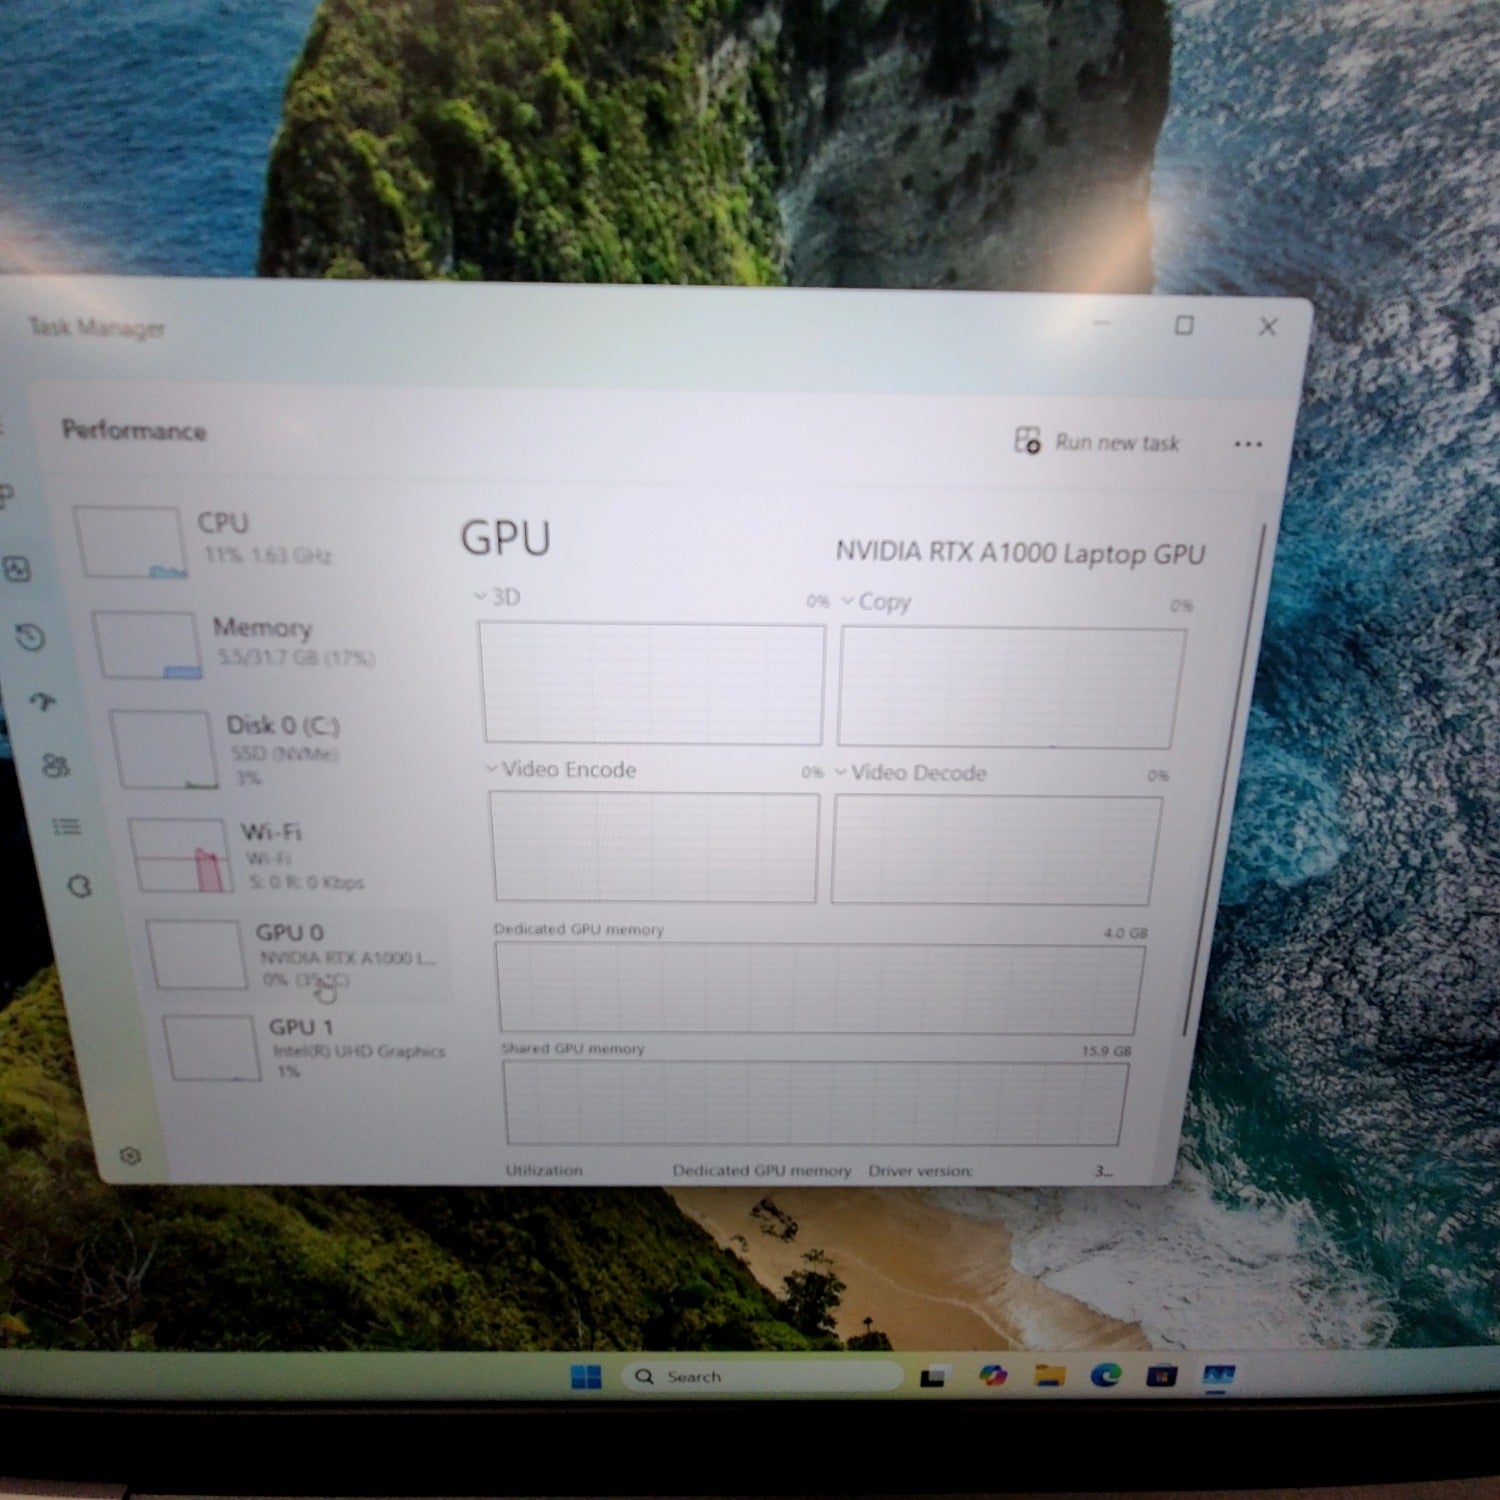The height and width of the screenshot is (1500, 1500).
Task: Open the App history page icon
Action: (31, 637)
